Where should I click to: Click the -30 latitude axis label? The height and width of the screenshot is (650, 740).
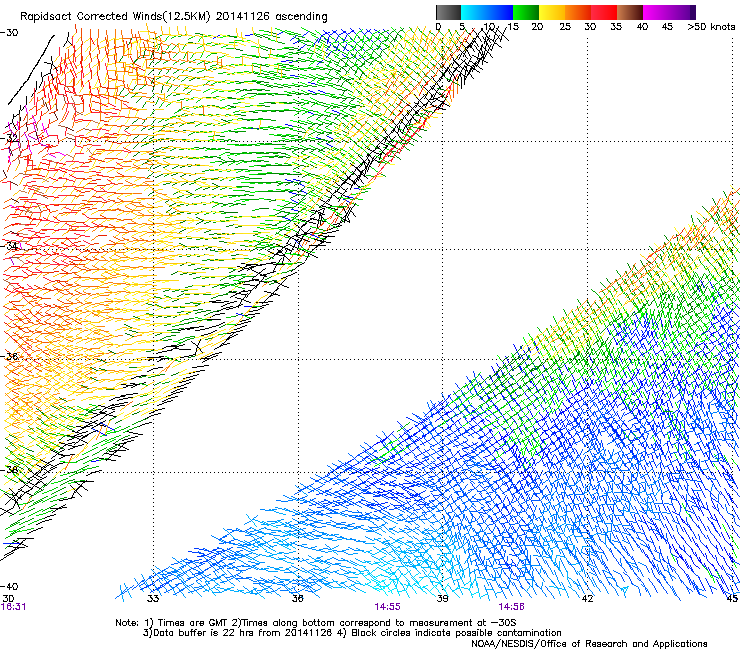click(x=9, y=33)
